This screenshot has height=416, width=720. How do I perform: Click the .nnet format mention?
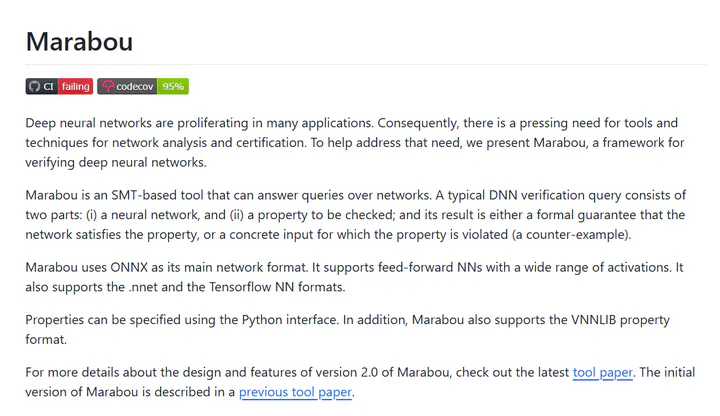pos(143,287)
